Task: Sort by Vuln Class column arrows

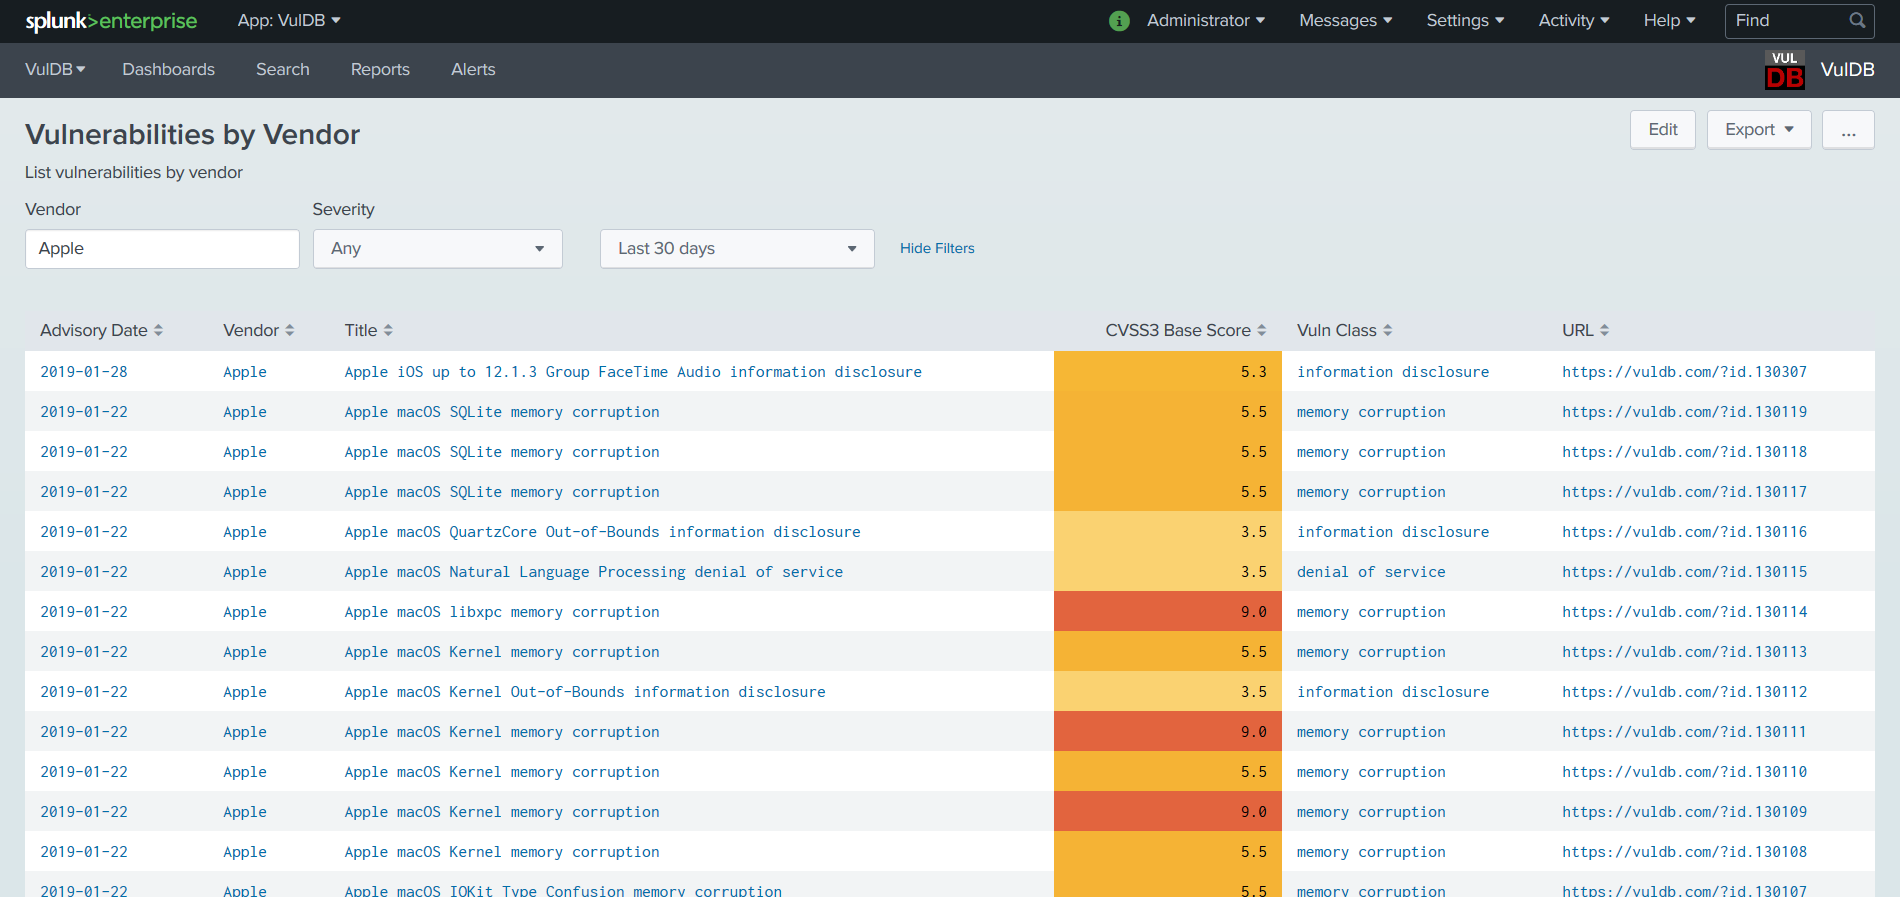Action: tap(1387, 330)
